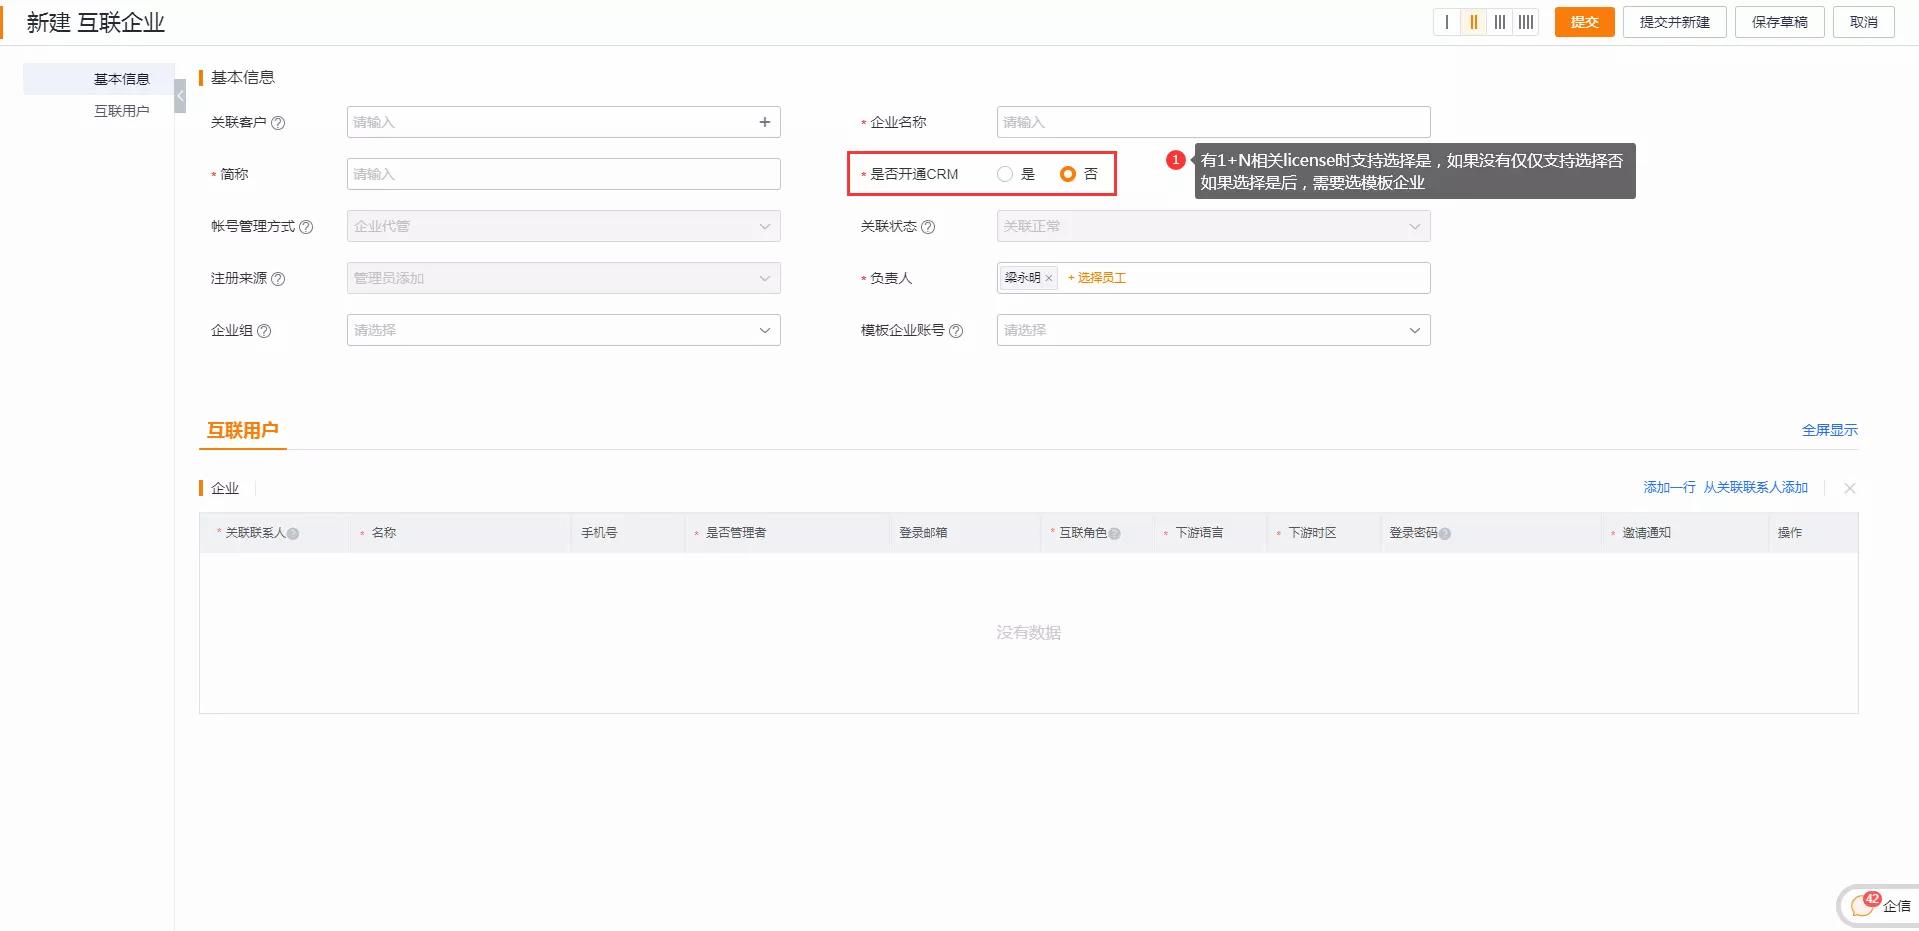Click plus icon in 关联客户 field

(x=764, y=122)
